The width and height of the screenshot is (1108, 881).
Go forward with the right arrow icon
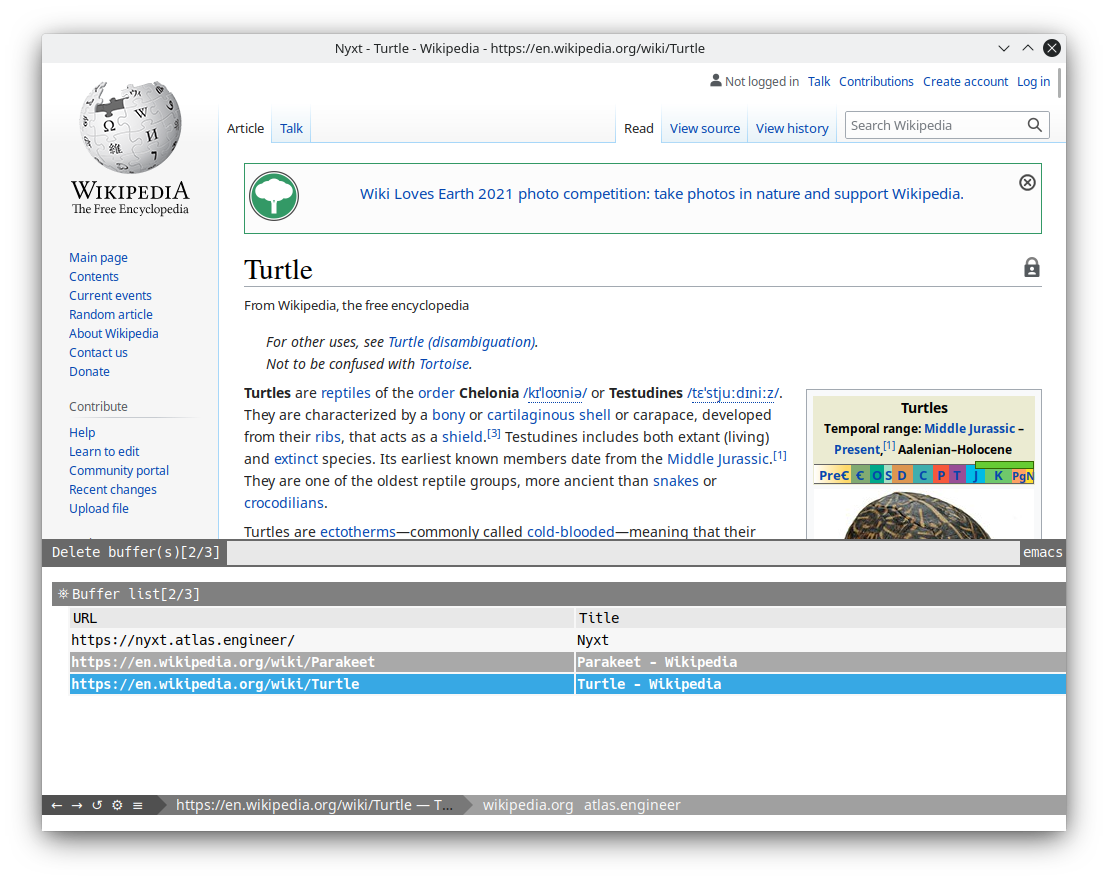[x=77, y=805]
